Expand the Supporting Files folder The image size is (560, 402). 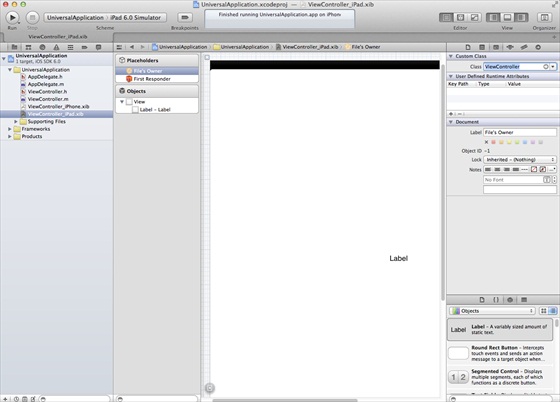click(16, 122)
